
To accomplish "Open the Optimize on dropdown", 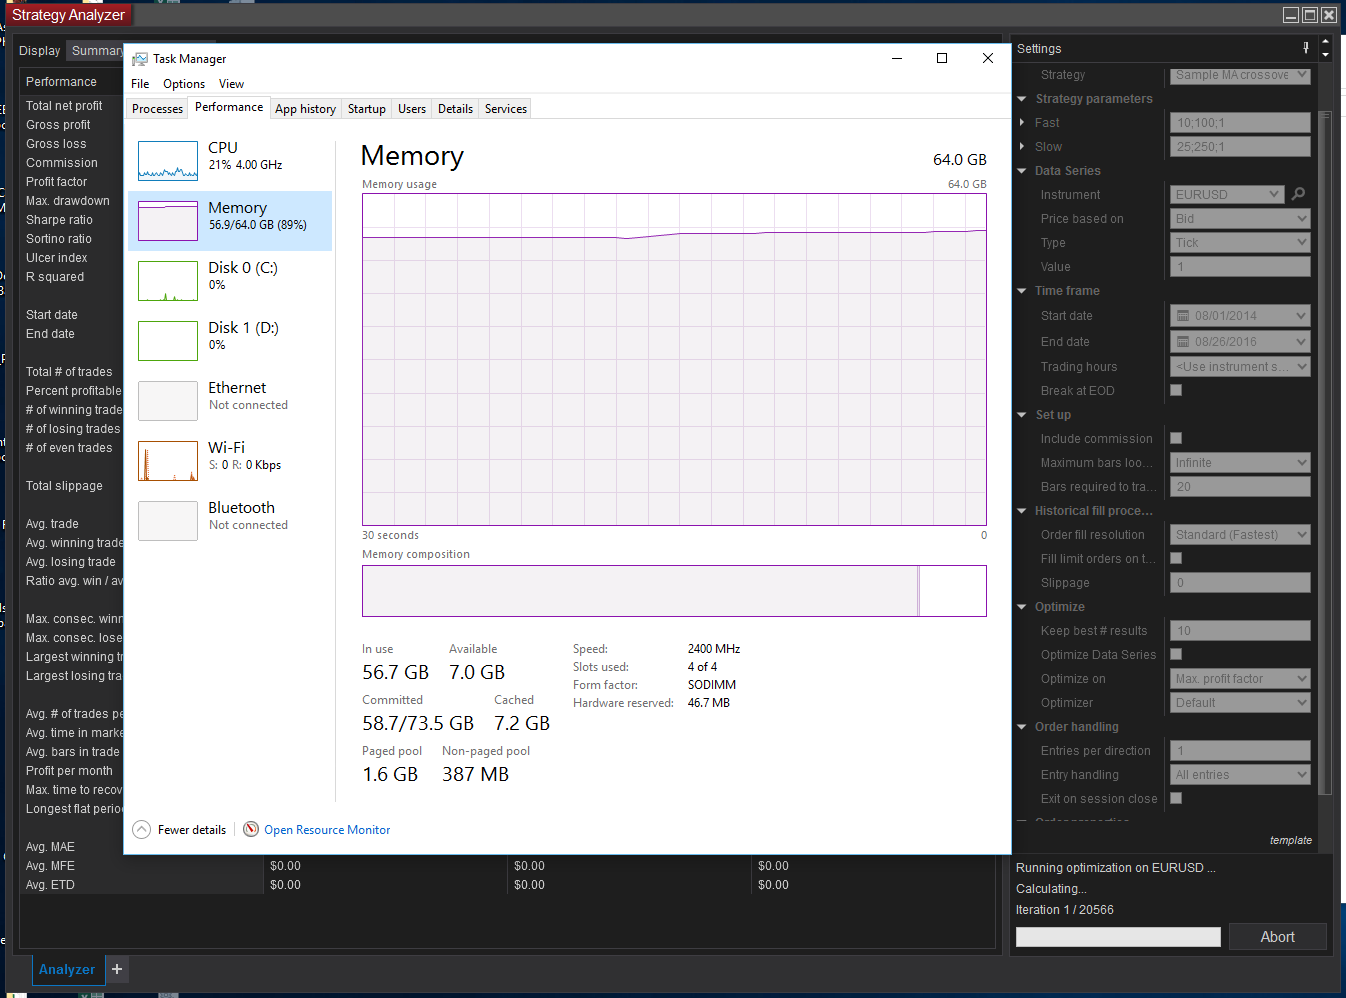I will pos(1240,679).
